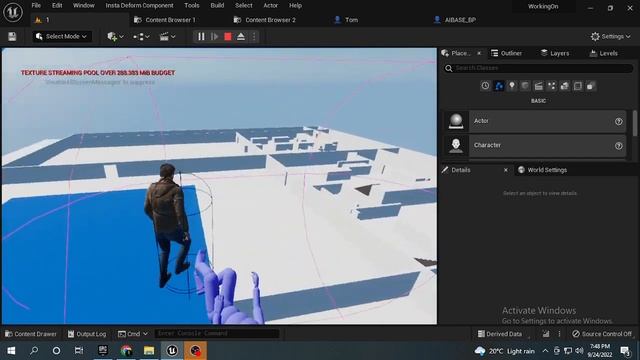Click the console command input field
640x360 pixels.
pyautogui.click(x=217, y=334)
